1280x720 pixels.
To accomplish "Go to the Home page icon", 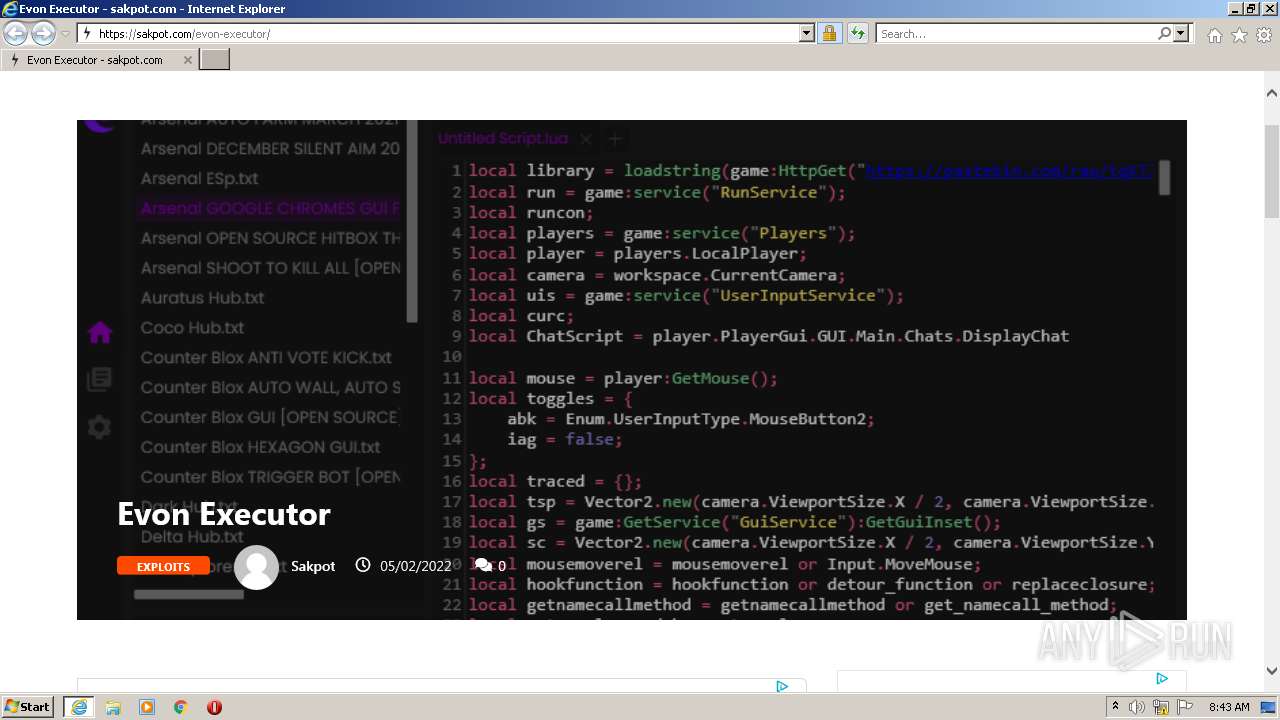I will (1214, 35).
